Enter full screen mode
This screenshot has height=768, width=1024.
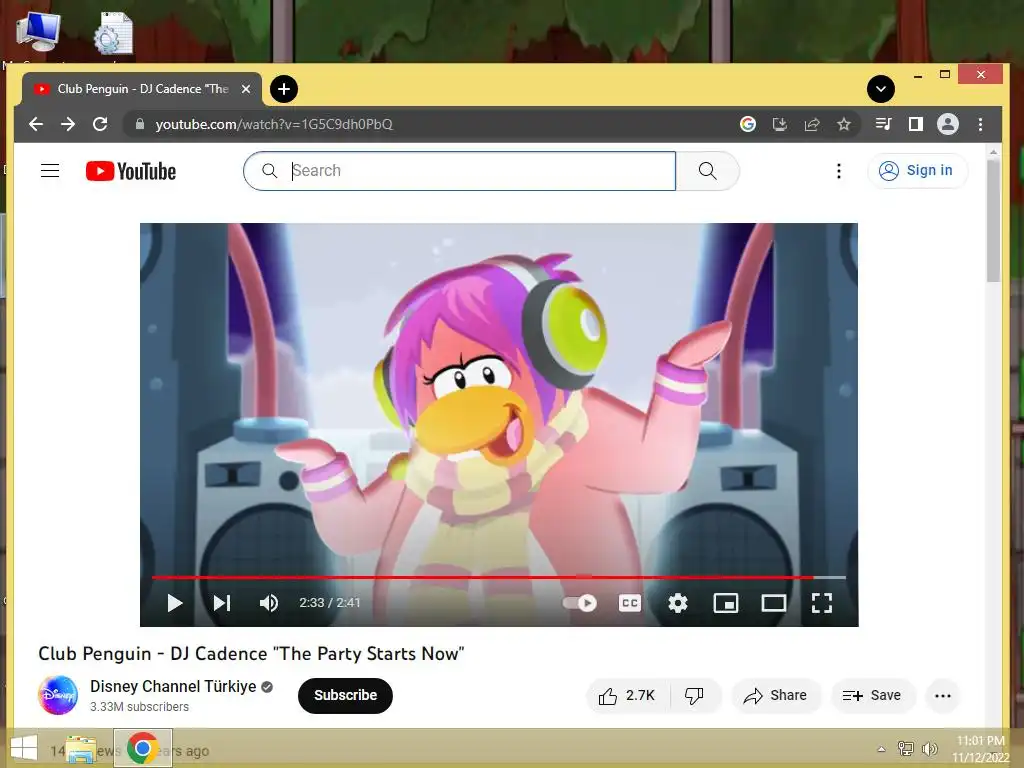(822, 603)
